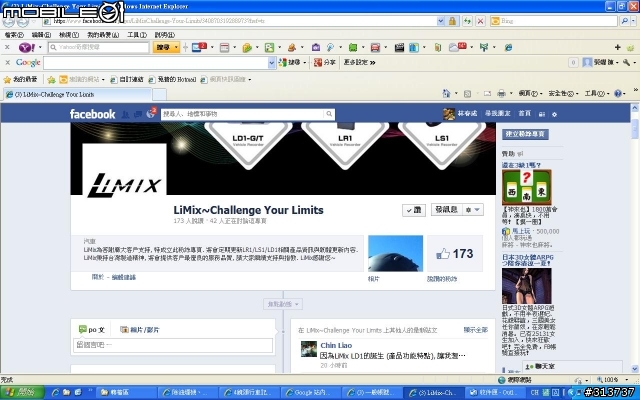Open Yahoo toolbar mail icon with red badge

199,47
